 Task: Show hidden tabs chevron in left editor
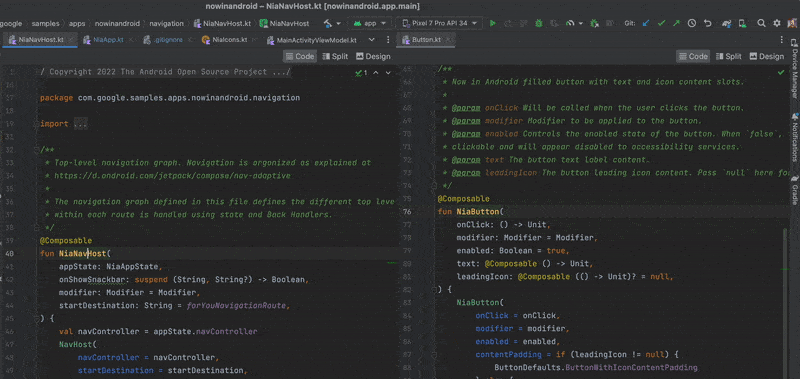coord(371,40)
